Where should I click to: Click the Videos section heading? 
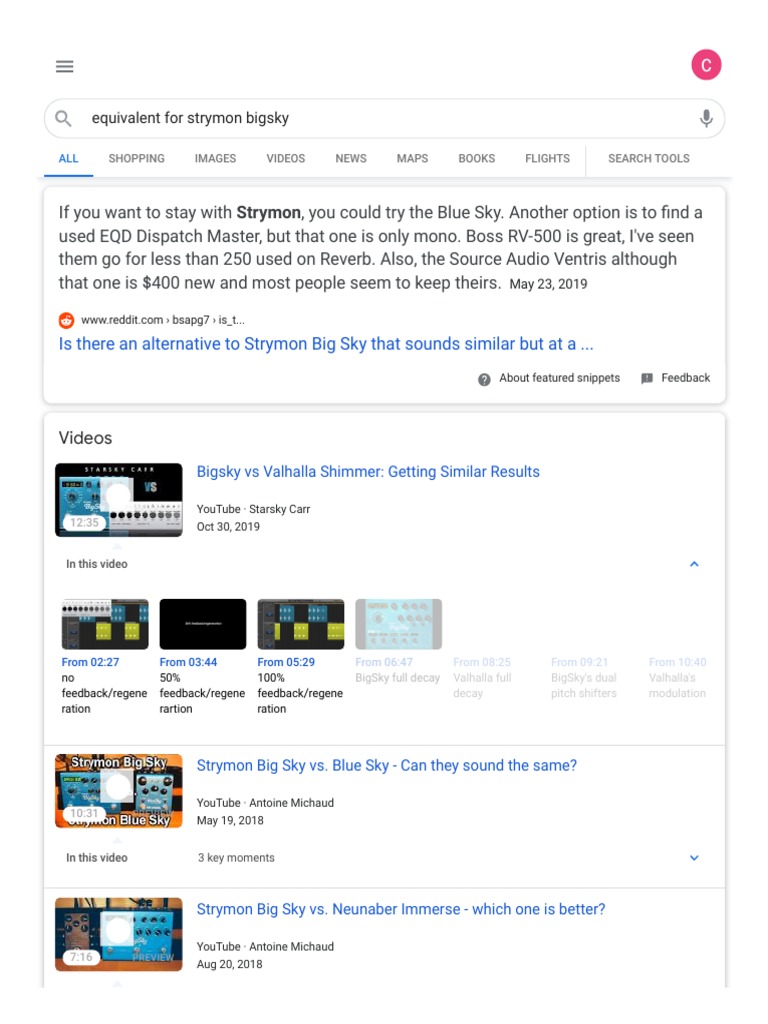coord(86,438)
